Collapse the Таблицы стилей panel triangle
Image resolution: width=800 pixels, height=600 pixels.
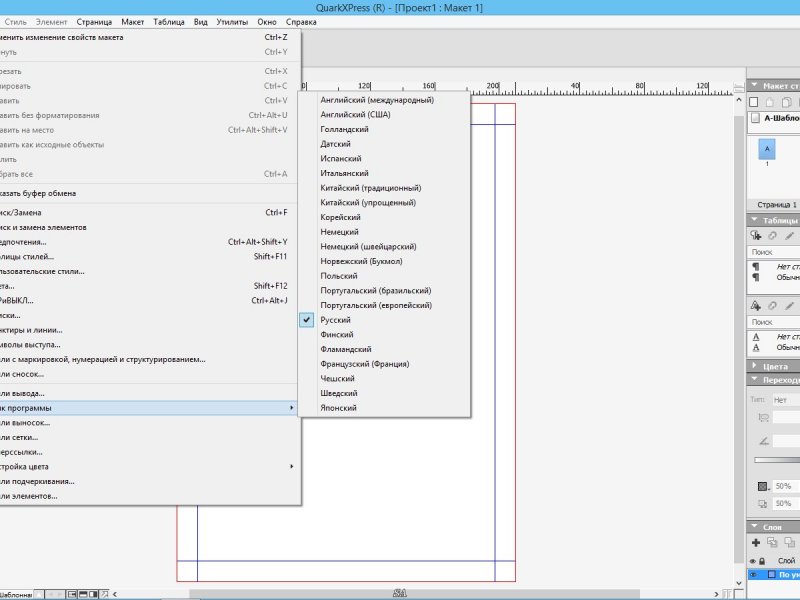pyautogui.click(x=754, y=219)
